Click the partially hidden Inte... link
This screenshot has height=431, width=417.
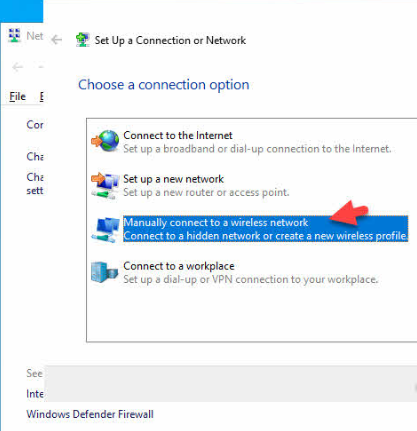[x=35, y=394]
